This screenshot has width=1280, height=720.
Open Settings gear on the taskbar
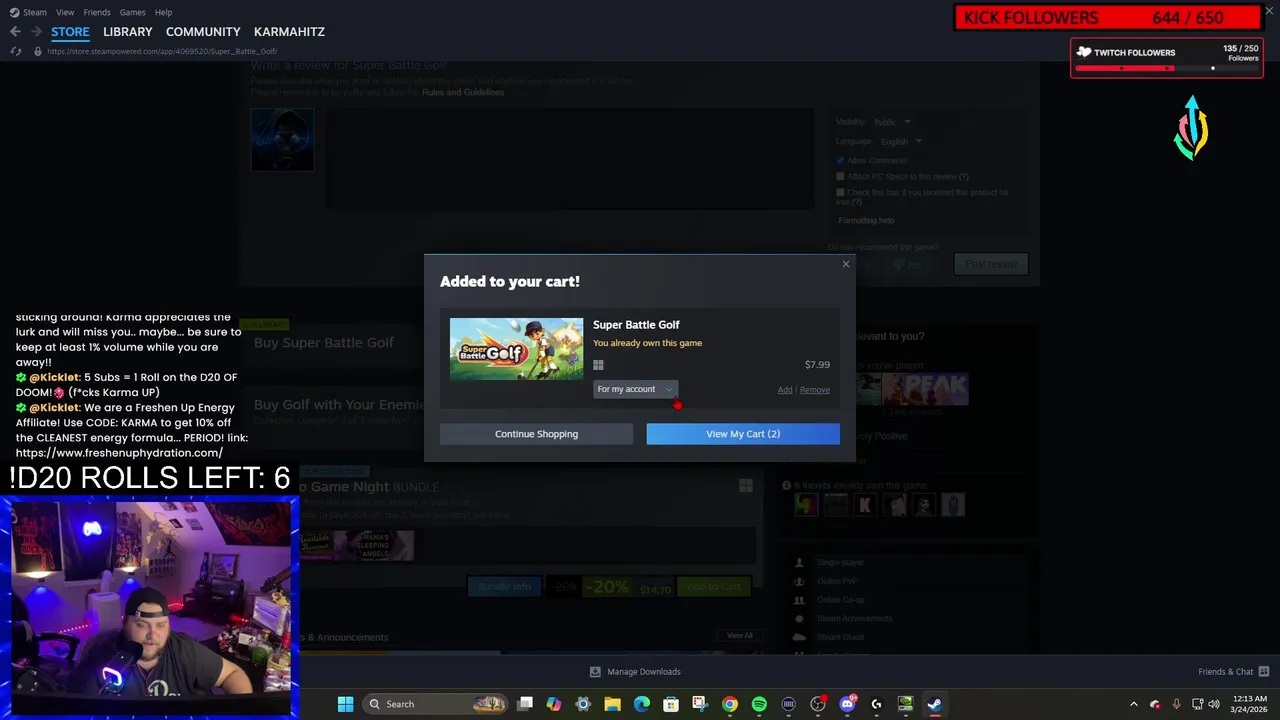[583, 704]
